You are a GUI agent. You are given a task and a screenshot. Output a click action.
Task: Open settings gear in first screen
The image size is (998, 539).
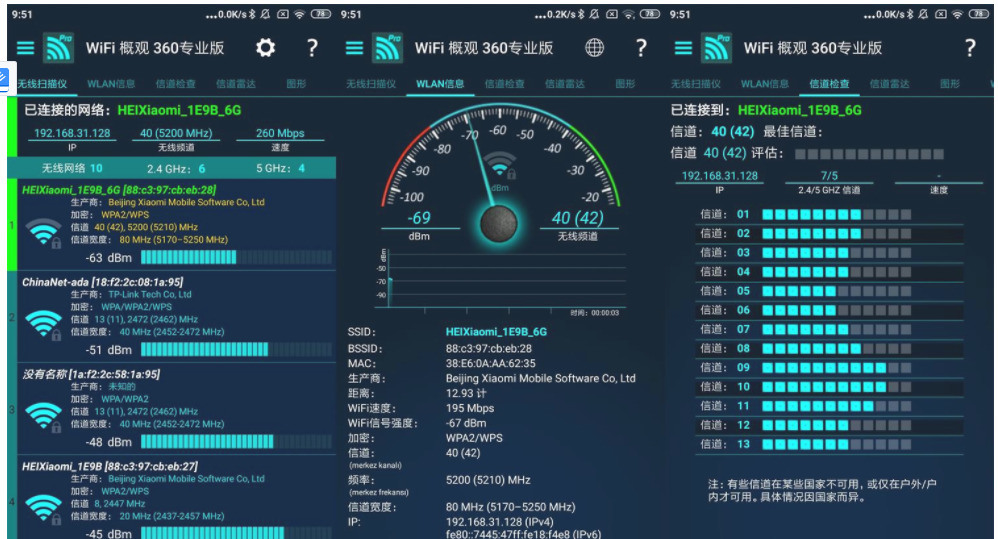(x=265, y=48)
